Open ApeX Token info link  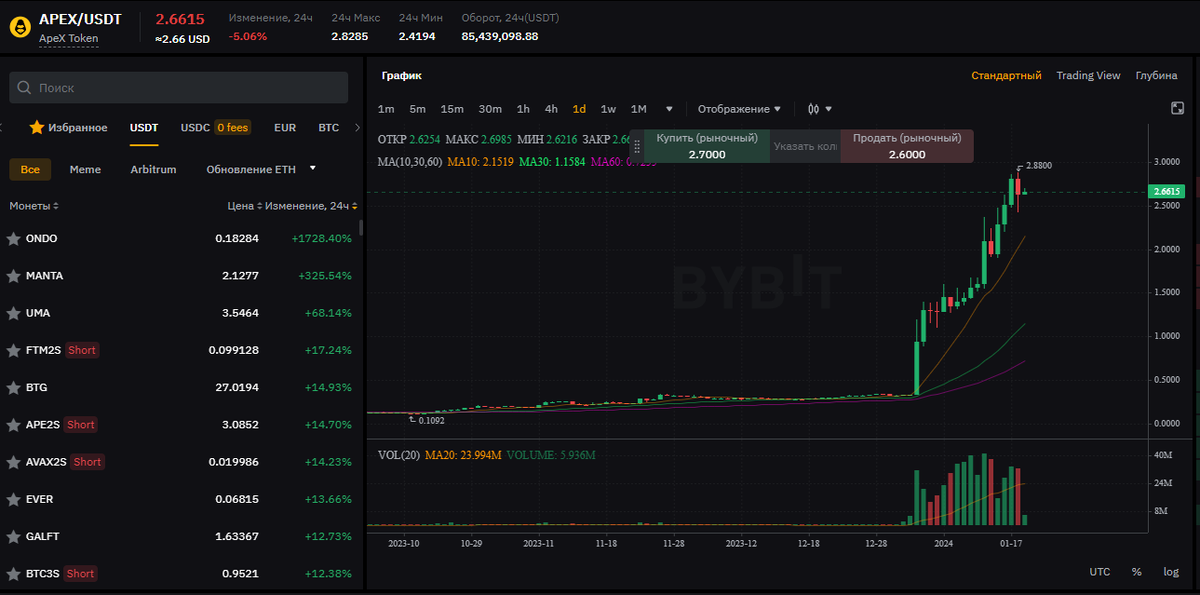pyautogui.click(x=69, y=39)
